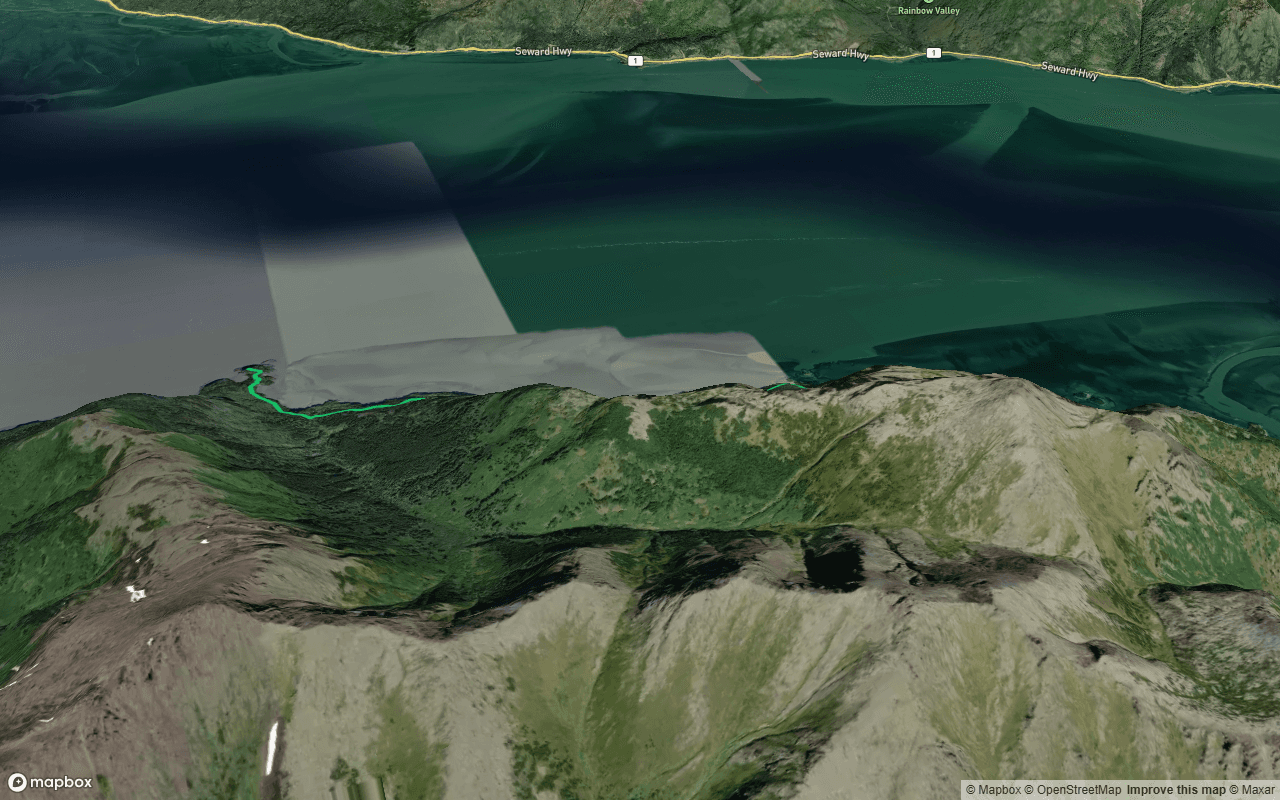Click the jetty extending from Seward Hwy shoreline
This screenshot has width=1280, height=800.
point(744,69)
